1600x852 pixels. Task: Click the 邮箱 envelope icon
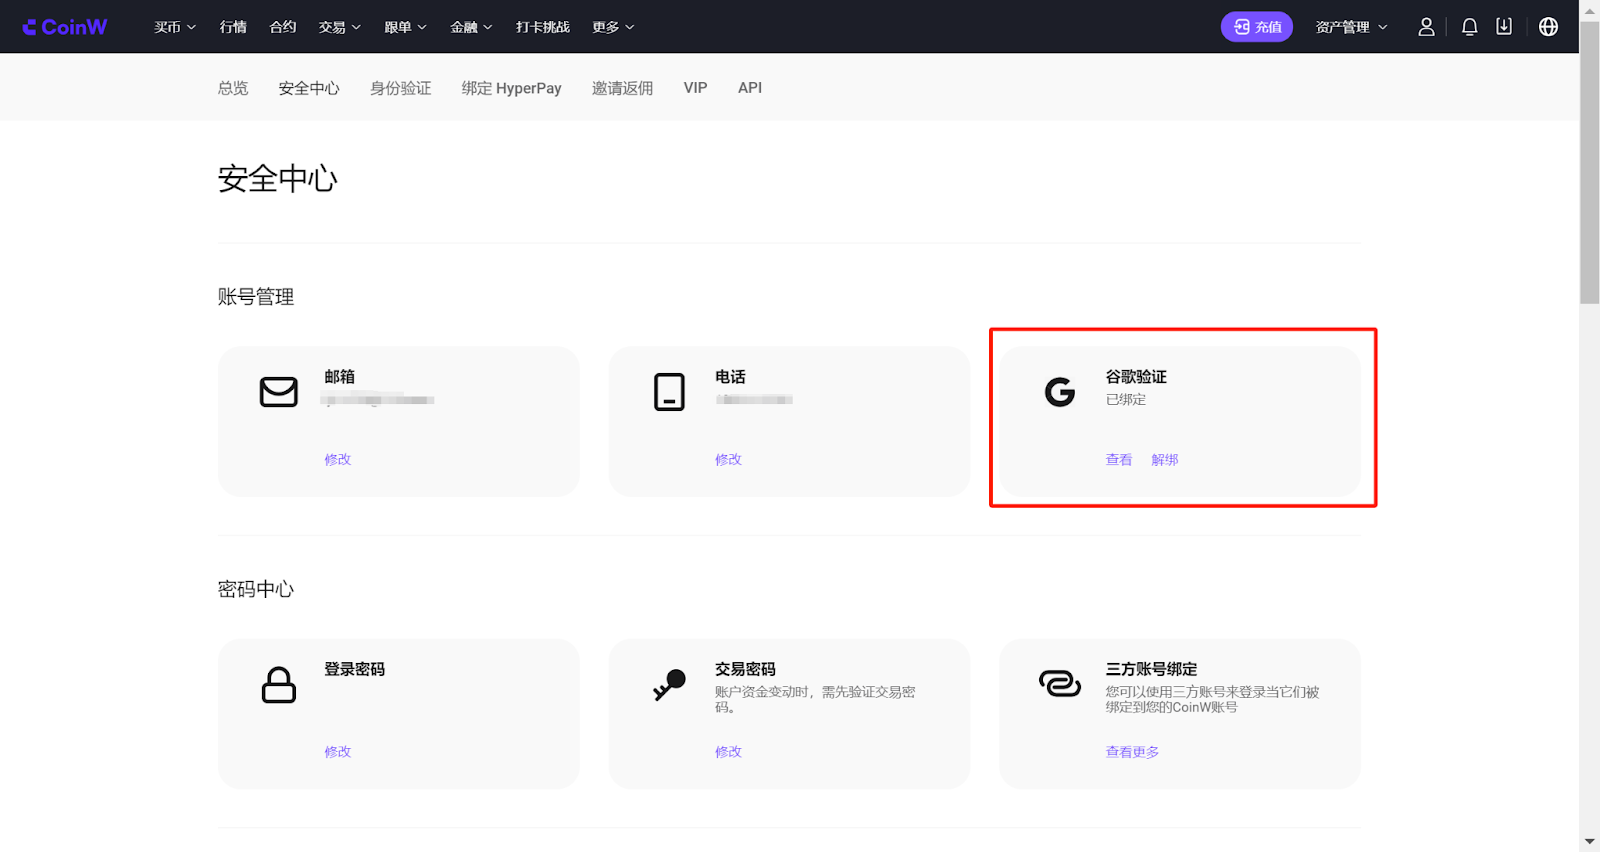pyautogui.click(x=279, y=392)
